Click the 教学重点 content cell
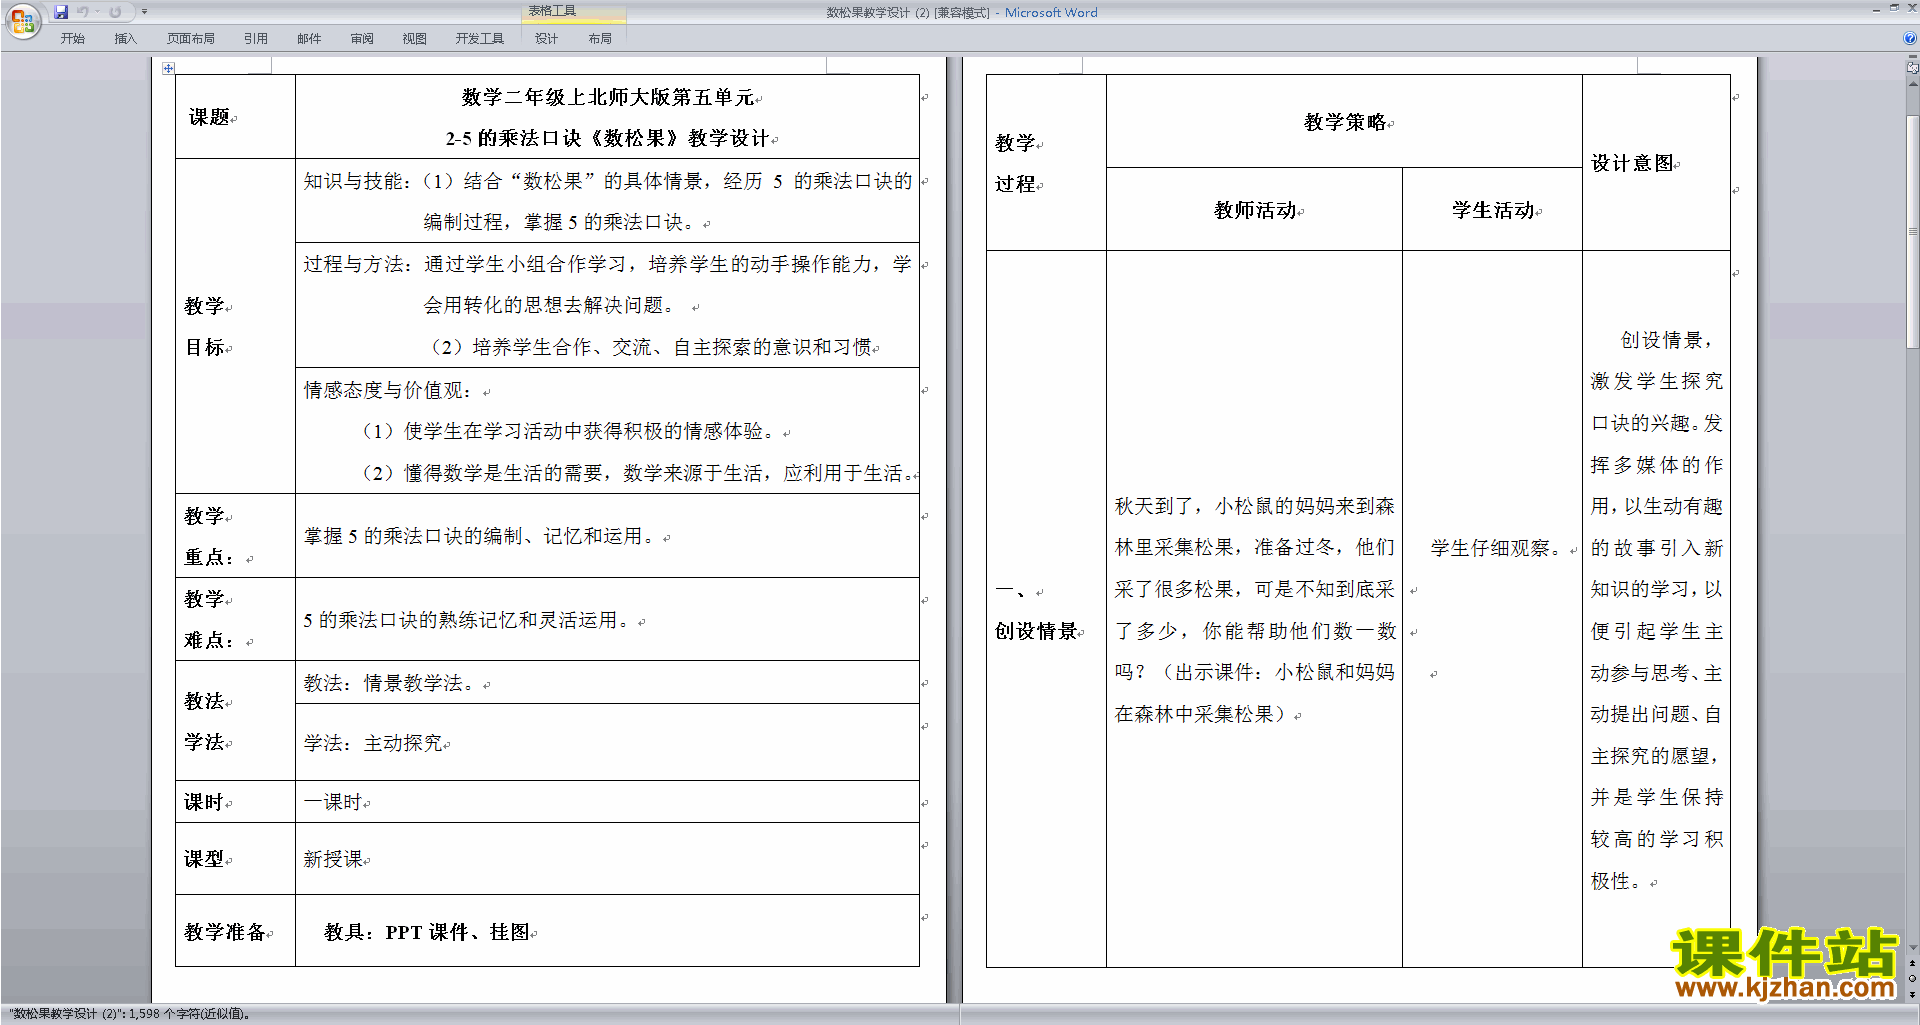 pos(607,536)
